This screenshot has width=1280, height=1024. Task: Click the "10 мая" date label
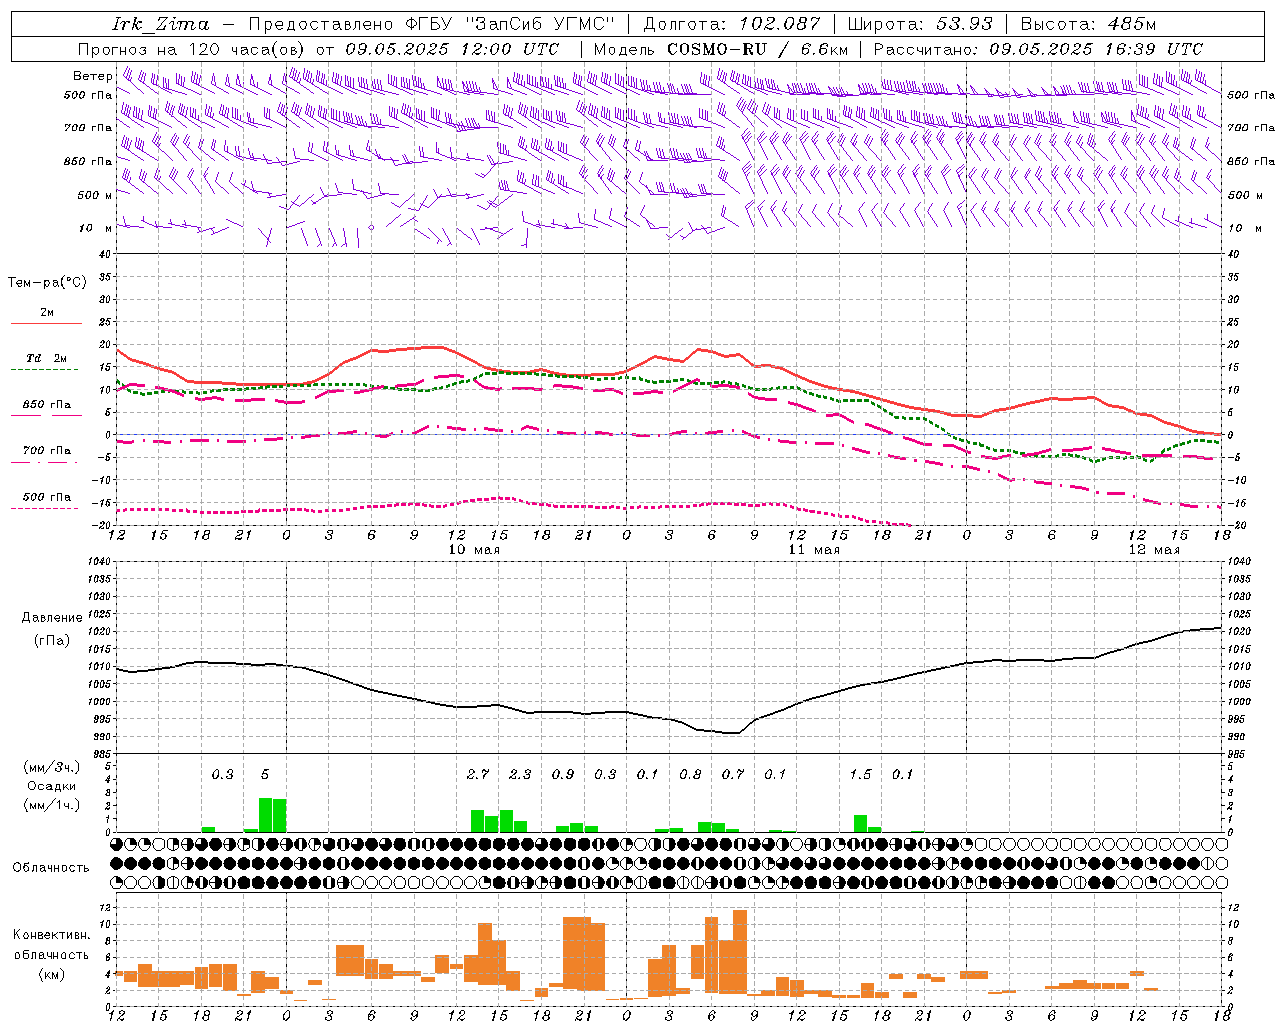click(474, 550)
